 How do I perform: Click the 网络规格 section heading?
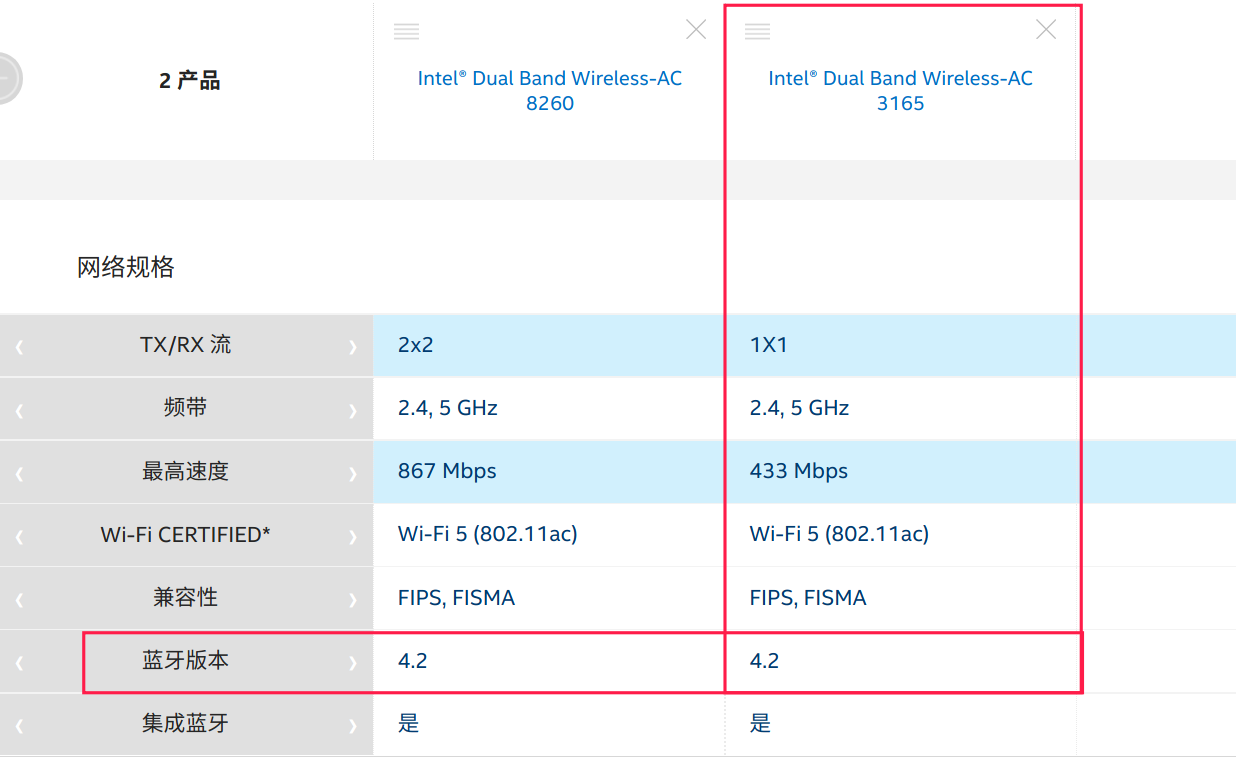click(x=126, y=267)
